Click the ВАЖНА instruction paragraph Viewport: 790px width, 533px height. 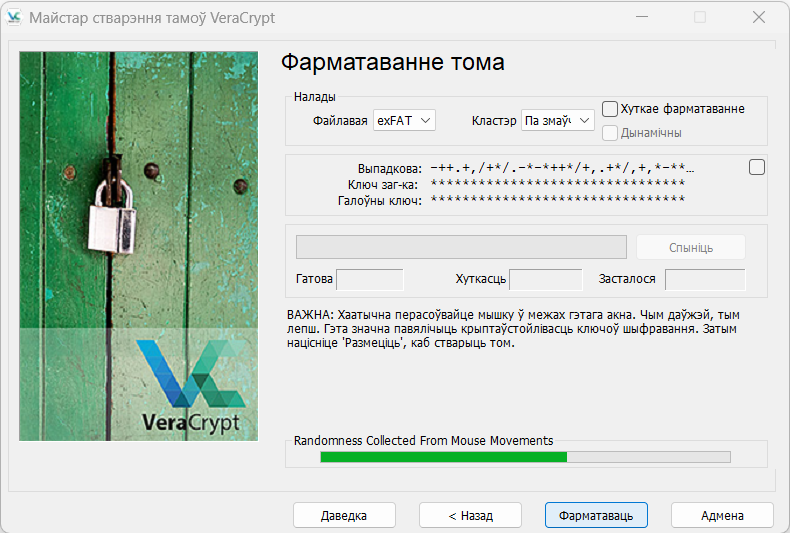coord(513,329)
